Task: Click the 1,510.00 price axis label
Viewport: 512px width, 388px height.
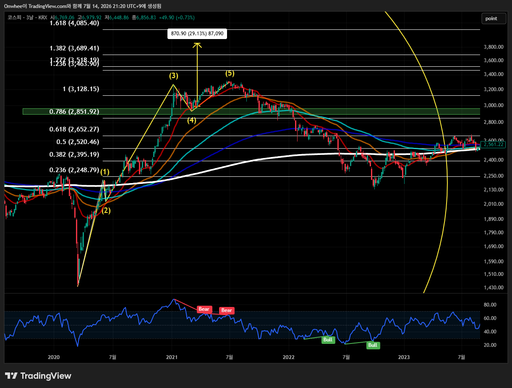Action: (x=494, y=274)
